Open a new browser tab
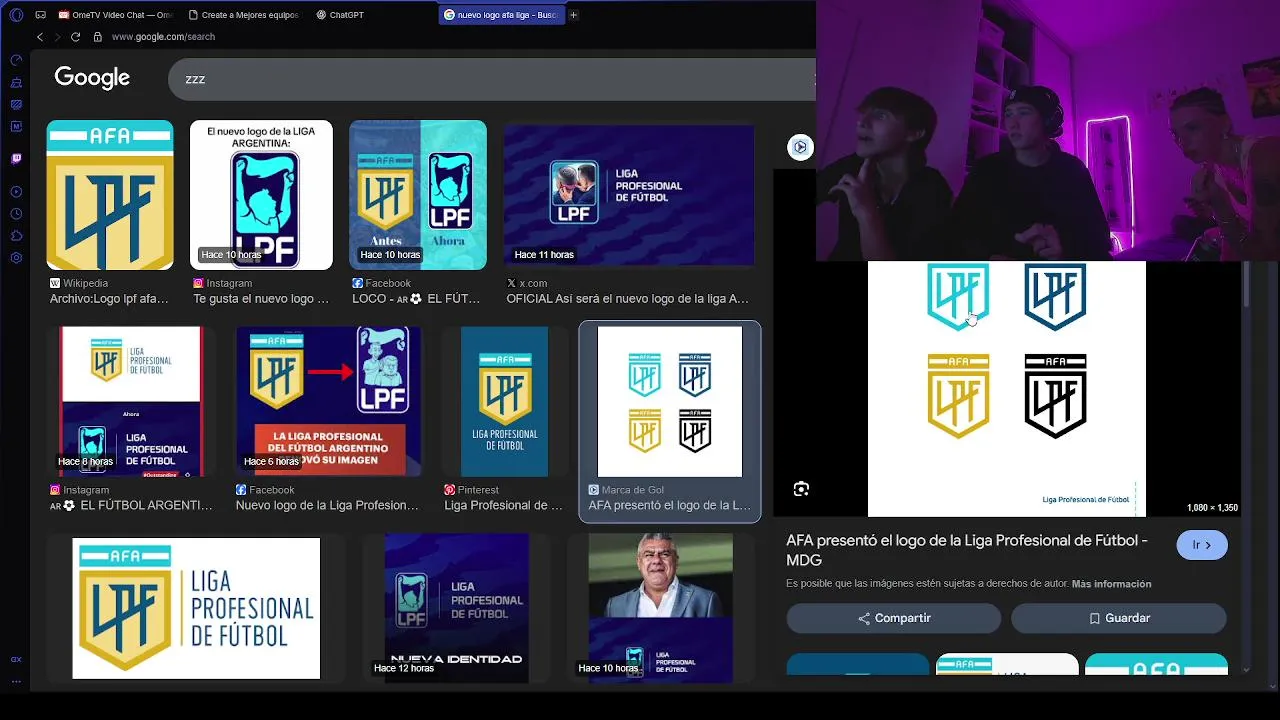 pyautogui.click(x=574, y=15)
